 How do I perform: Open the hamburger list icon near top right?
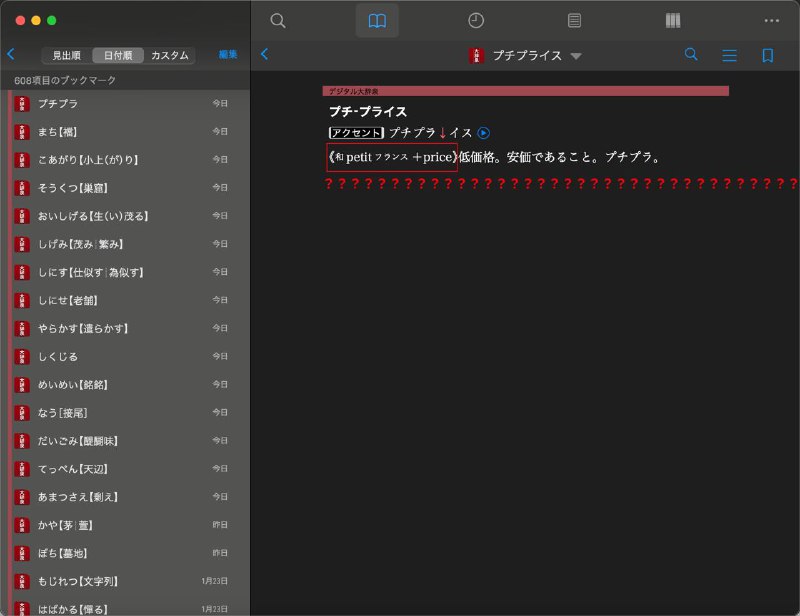pos(730,56)
